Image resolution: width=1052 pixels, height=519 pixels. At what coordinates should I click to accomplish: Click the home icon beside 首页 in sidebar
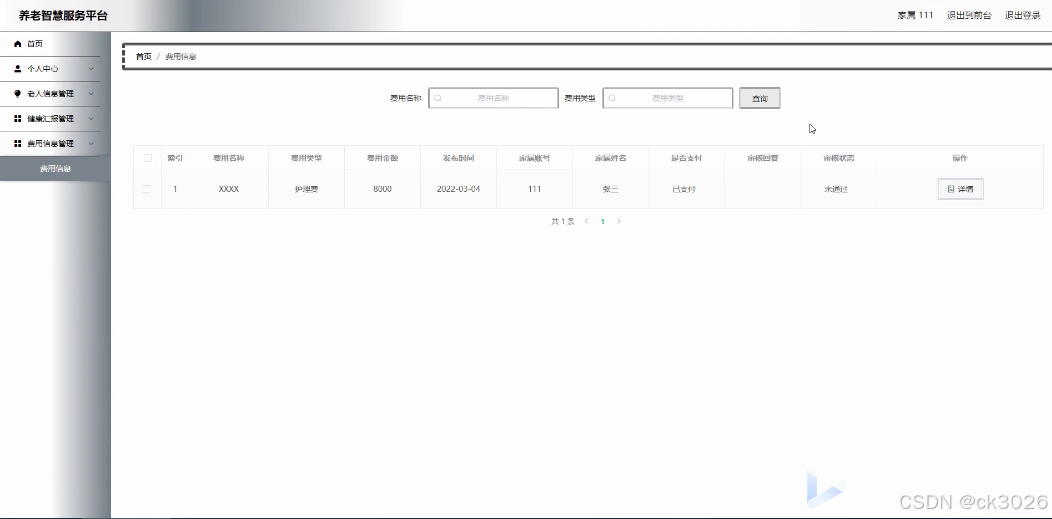coord(17,44)
